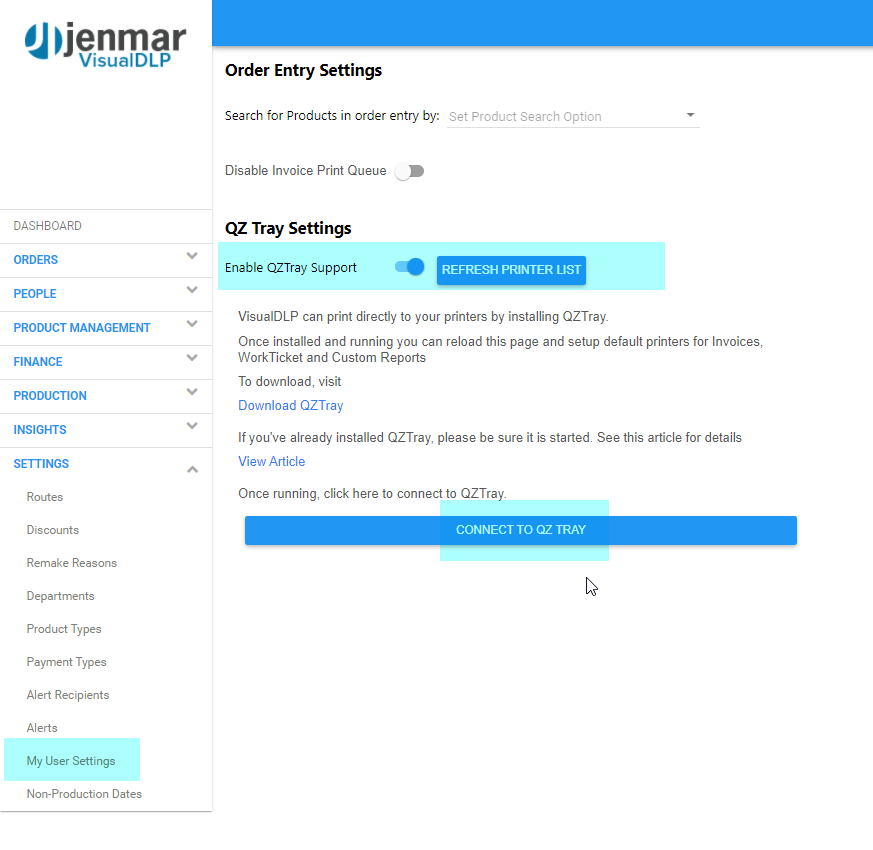Open Alerts settings page
The width and height of the screenshot is (873, 850).
(42, 728)
